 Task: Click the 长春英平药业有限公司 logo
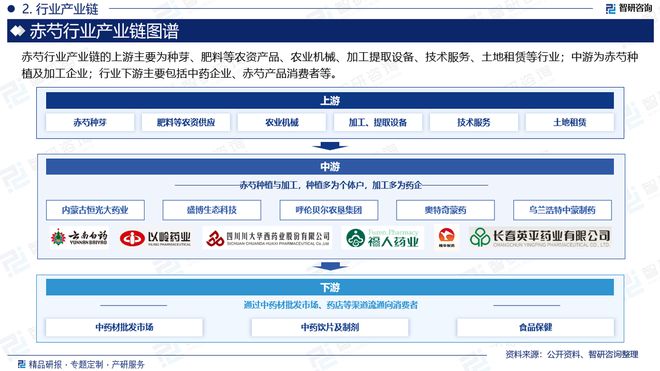click(x=540, y=237)
